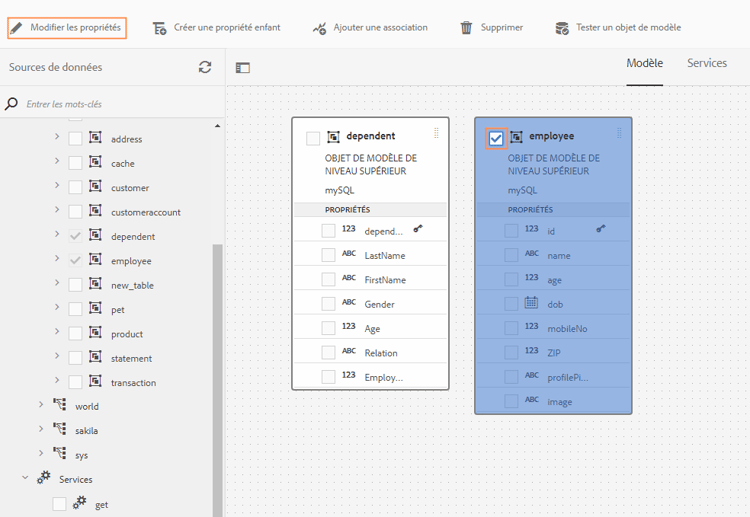
Task: Click the dependent model object icon
Action: pyautogui.click(x=333, y=137)
